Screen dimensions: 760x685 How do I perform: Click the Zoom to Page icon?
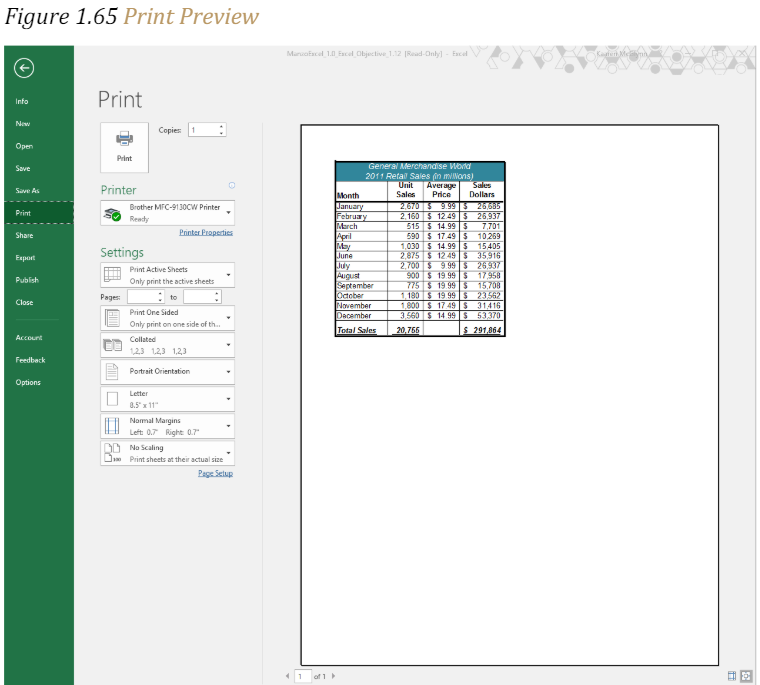pos(746,676)
